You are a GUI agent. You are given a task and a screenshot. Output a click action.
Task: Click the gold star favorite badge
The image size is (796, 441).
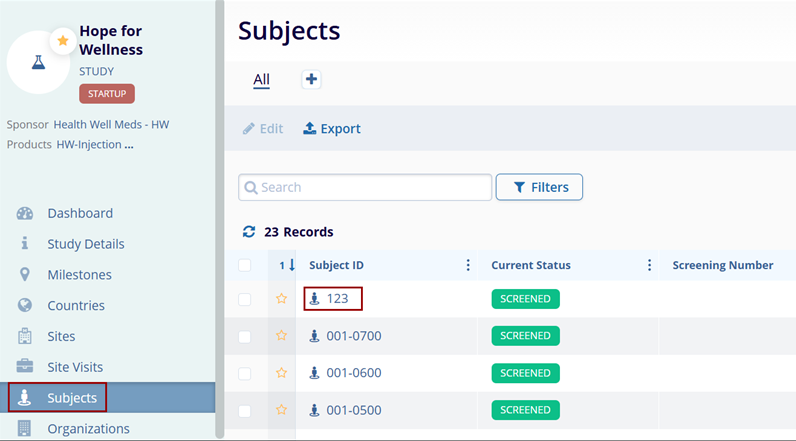[63, 41]
